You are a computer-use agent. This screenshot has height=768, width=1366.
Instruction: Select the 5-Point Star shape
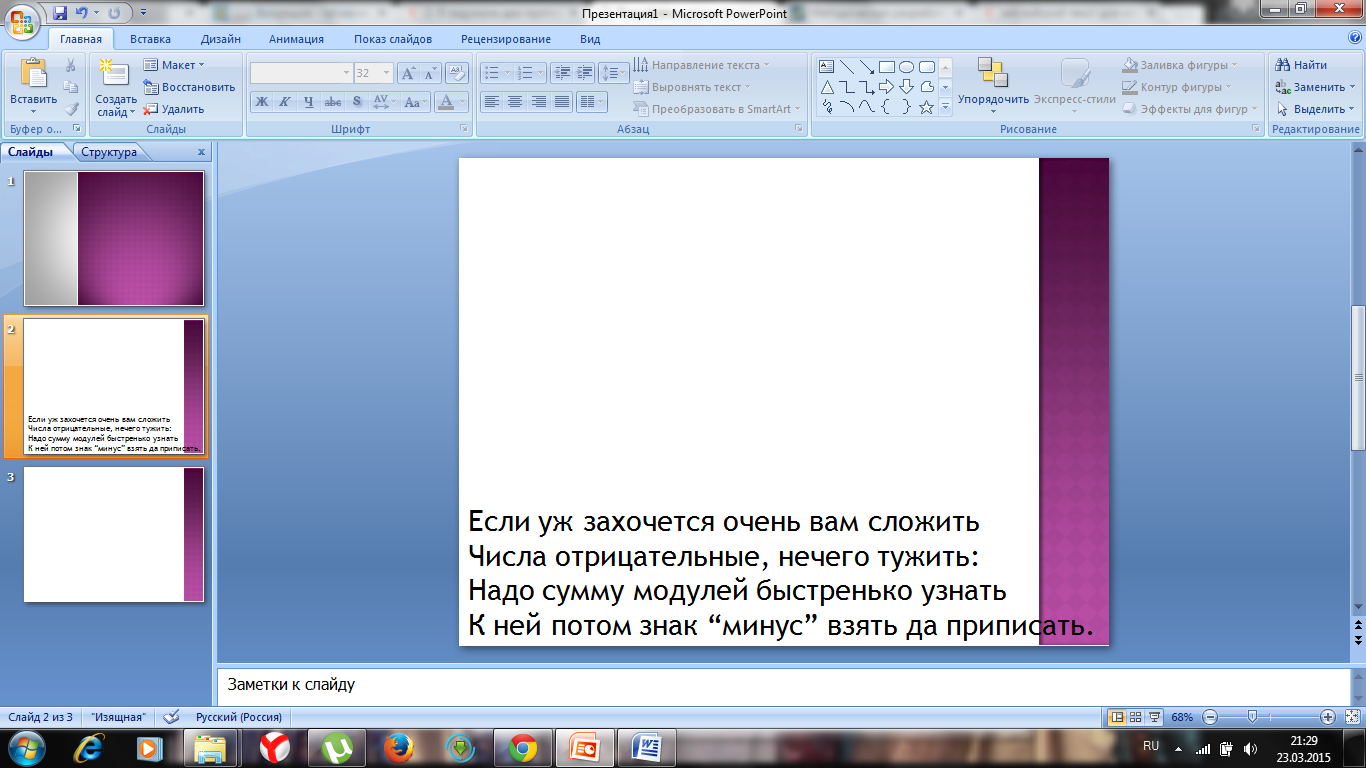click(926, 107)
